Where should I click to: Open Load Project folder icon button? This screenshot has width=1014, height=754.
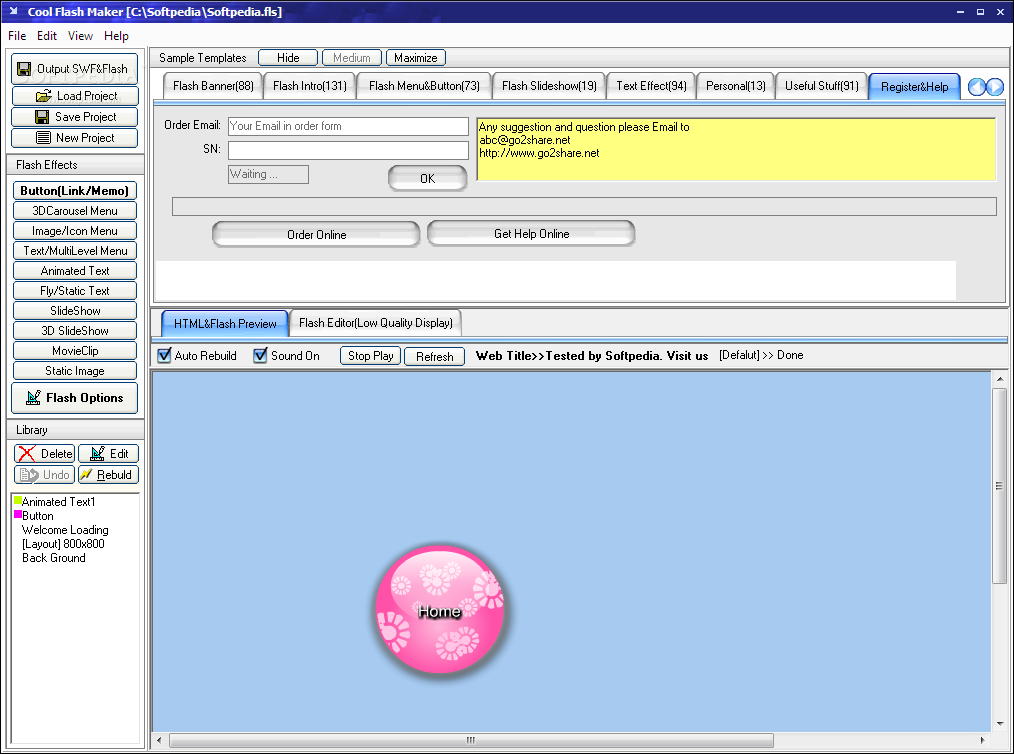[74, 96]
